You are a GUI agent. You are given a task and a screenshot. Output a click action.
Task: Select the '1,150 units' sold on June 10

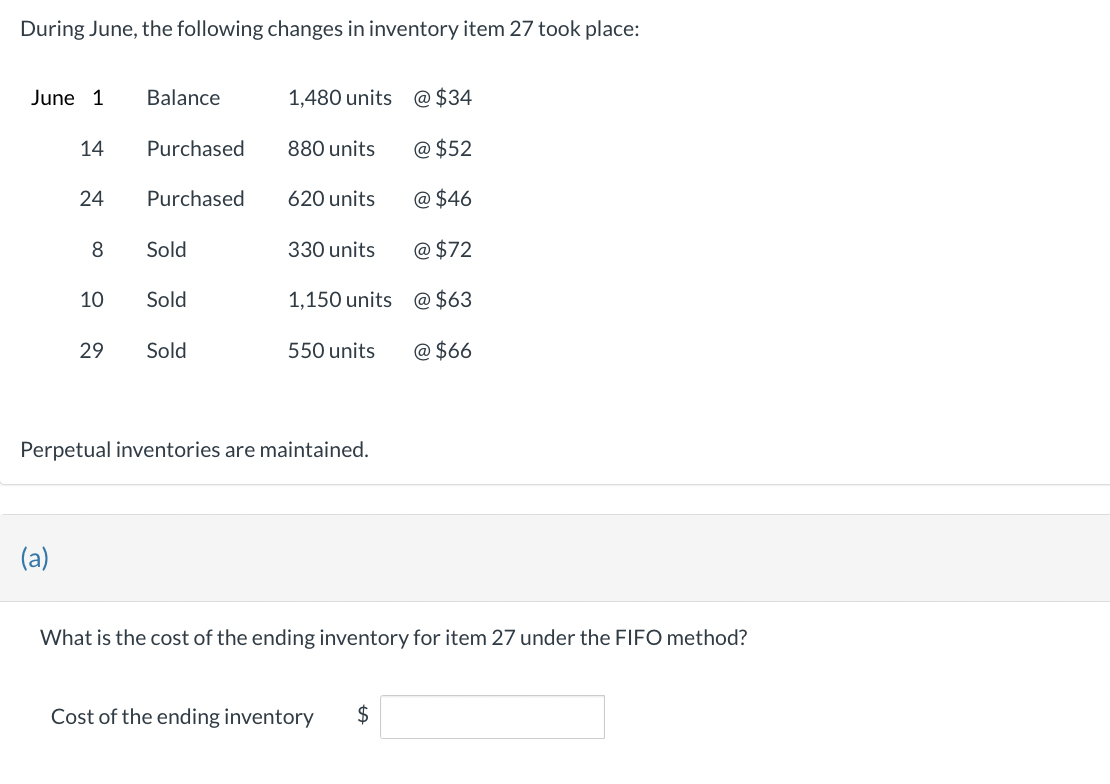coord(340,299)
